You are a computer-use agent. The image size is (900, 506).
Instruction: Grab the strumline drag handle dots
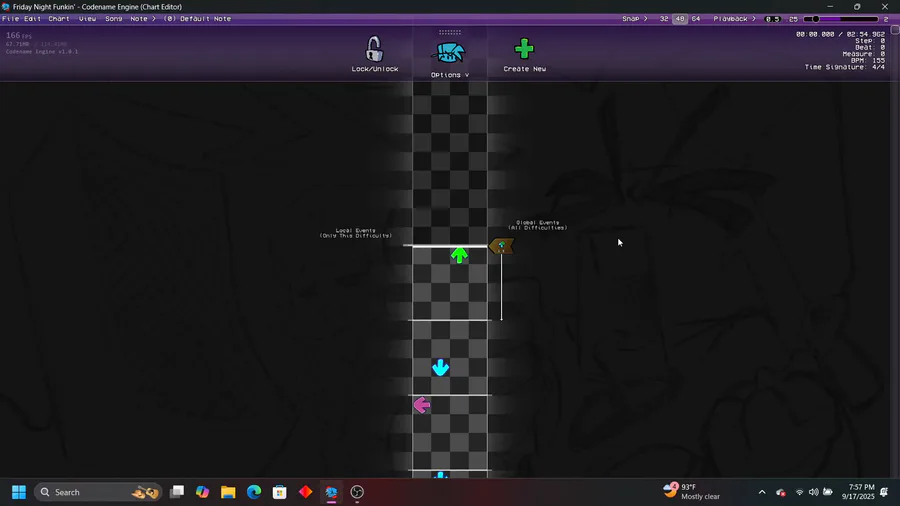pos(450,32)
